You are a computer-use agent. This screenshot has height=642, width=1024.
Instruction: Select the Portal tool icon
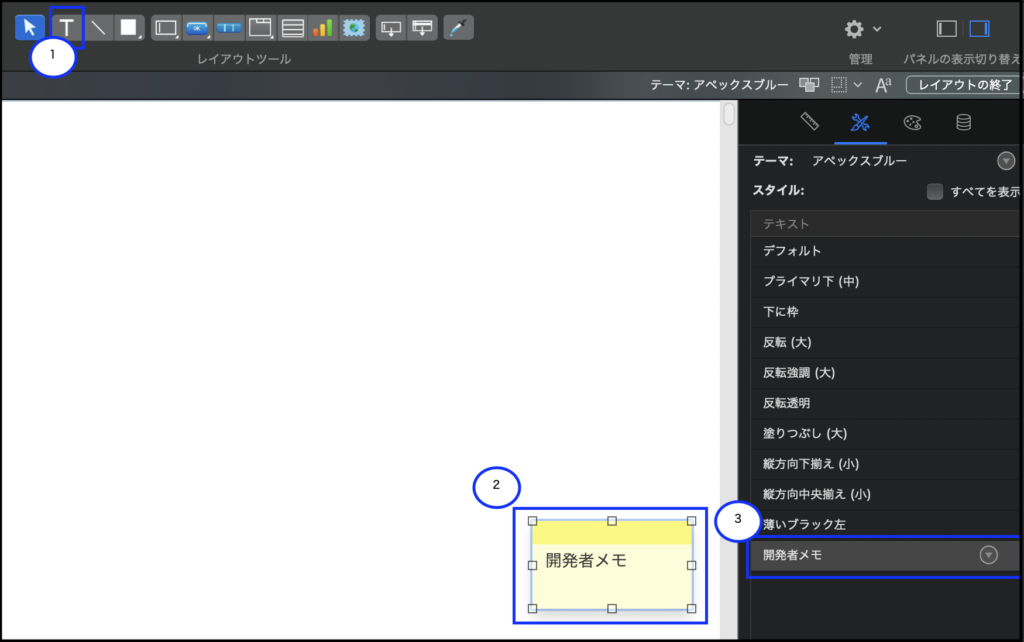tap(292, 28)
